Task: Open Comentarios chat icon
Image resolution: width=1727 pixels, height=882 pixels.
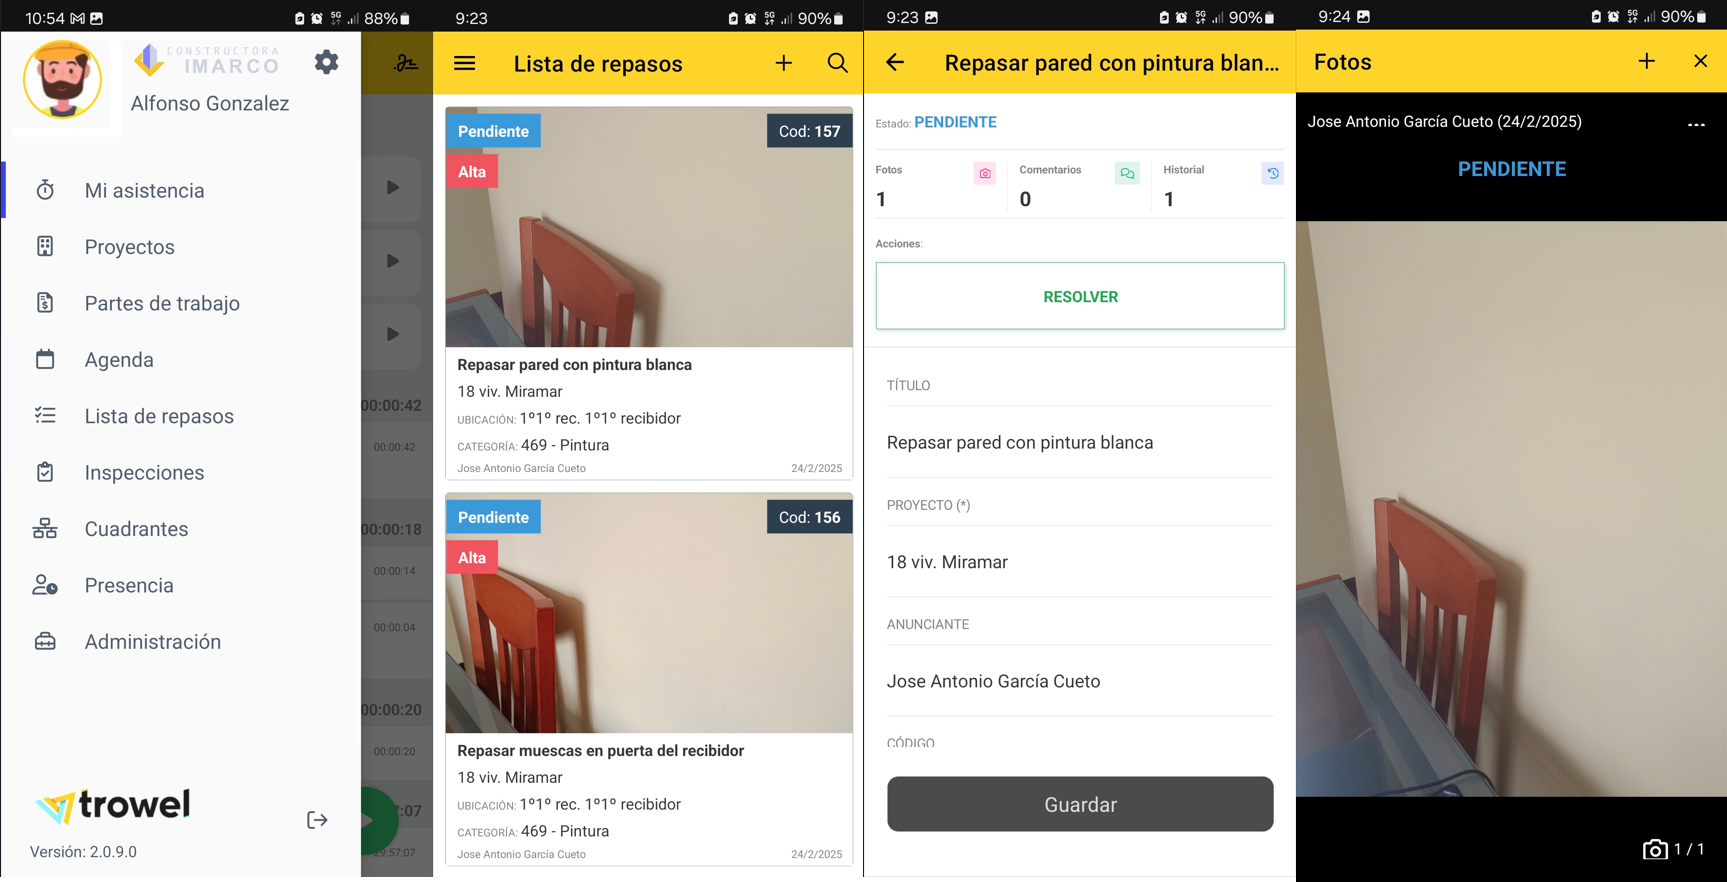Action: pos(1127,173)
